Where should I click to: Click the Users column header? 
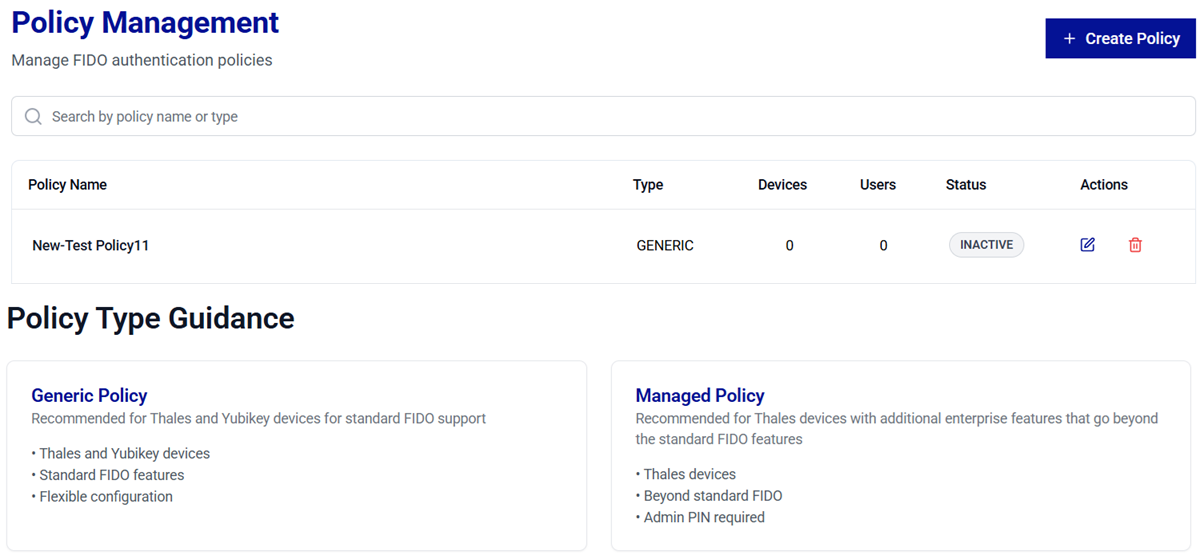pos(877,185)
